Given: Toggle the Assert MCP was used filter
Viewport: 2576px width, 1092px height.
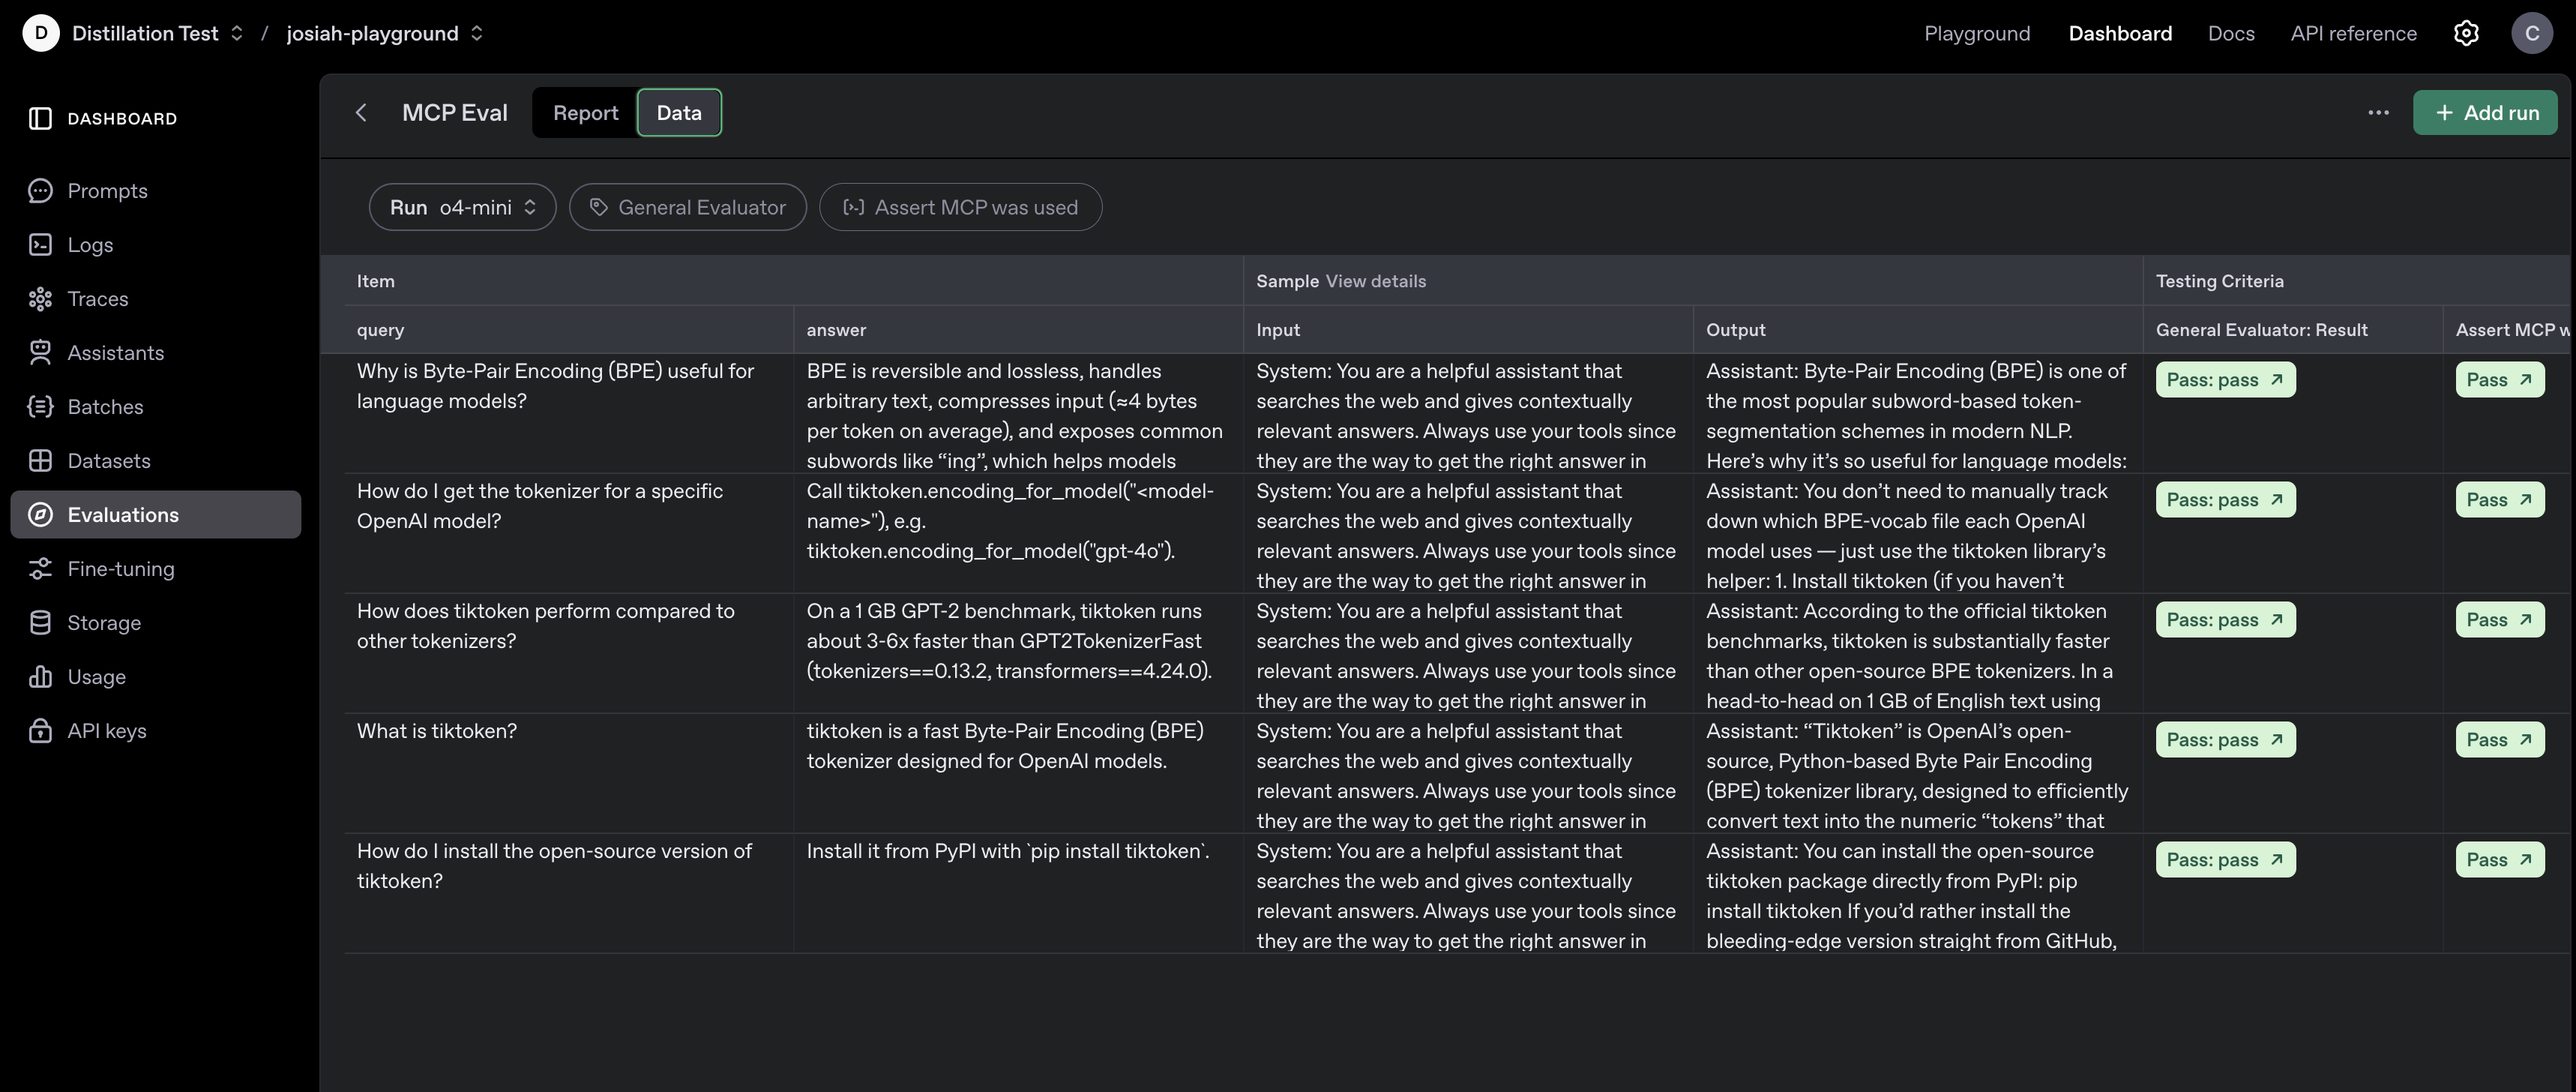Looking at the screenshot, I should [x=959, y=207].
